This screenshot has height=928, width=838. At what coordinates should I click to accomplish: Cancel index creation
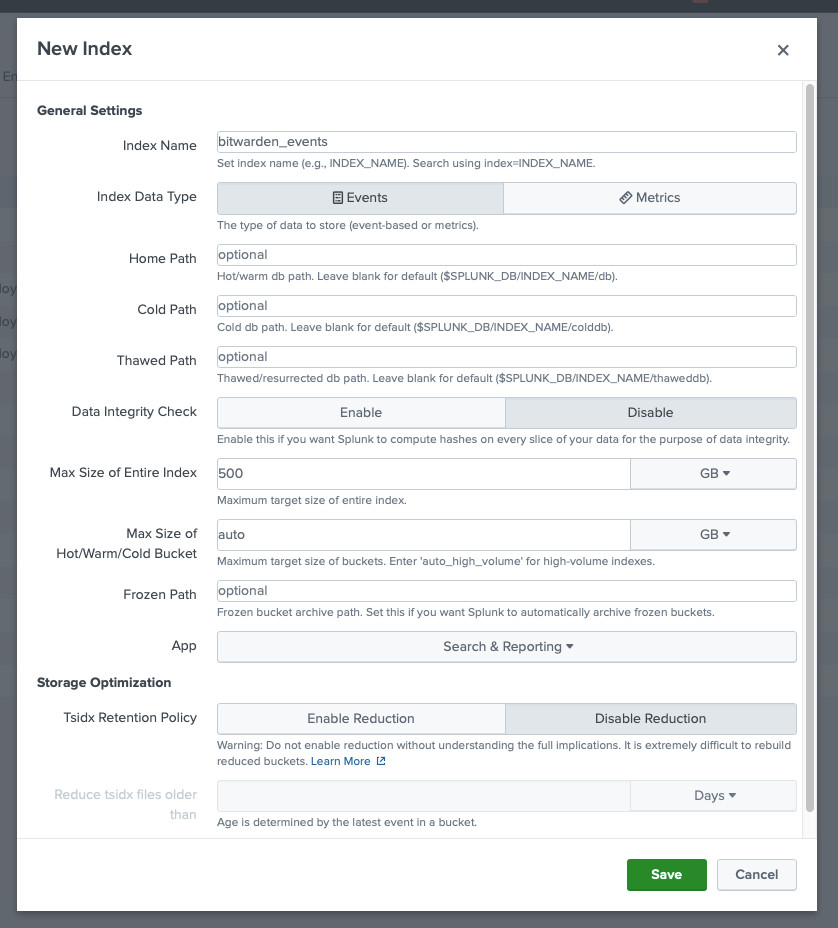coord(756,875)
